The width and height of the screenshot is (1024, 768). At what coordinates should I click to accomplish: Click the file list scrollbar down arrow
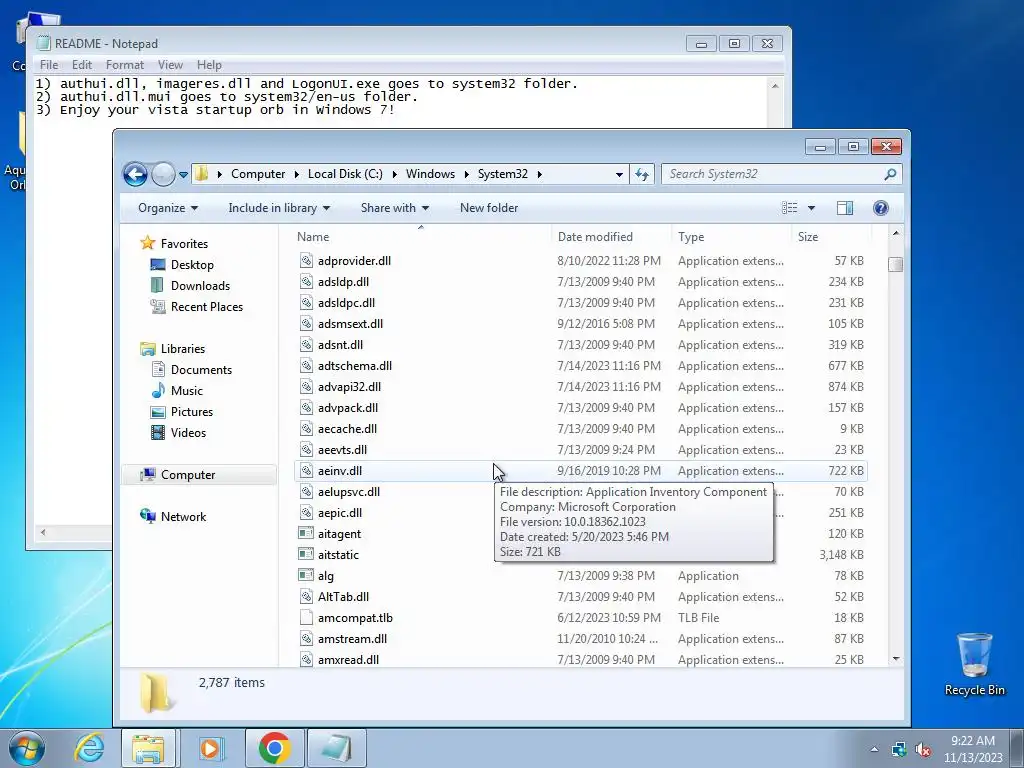[x=896, y=659]
